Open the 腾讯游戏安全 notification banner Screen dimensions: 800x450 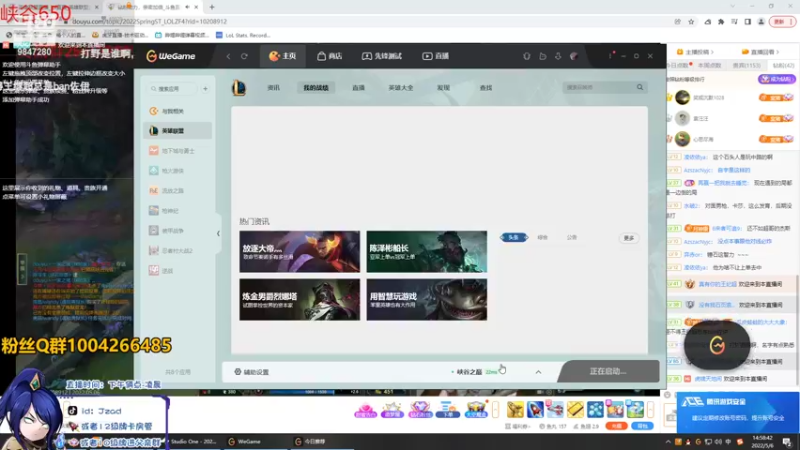(738, 411)
